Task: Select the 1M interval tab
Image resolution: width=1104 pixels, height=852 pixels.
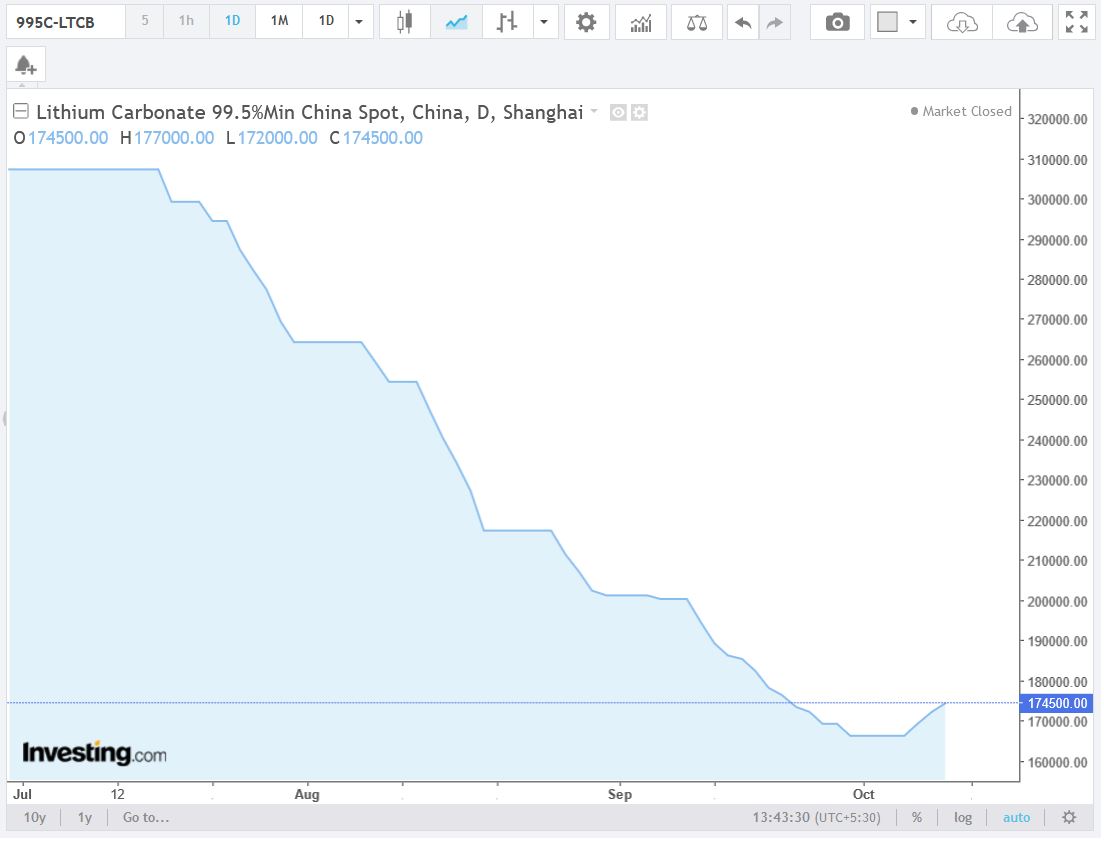Action: point(279,21)
